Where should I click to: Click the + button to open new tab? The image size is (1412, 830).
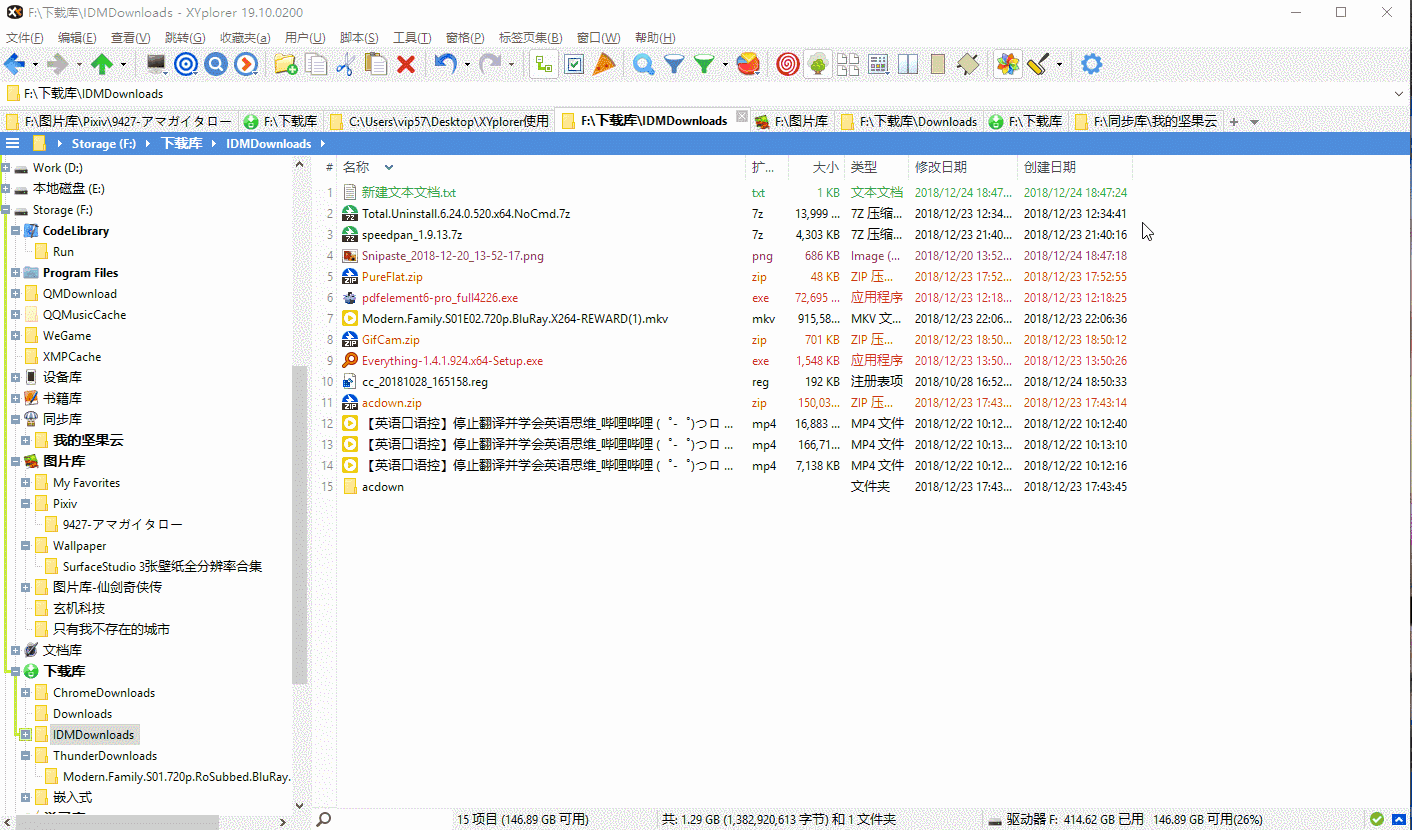click(x=1236, y=121)
